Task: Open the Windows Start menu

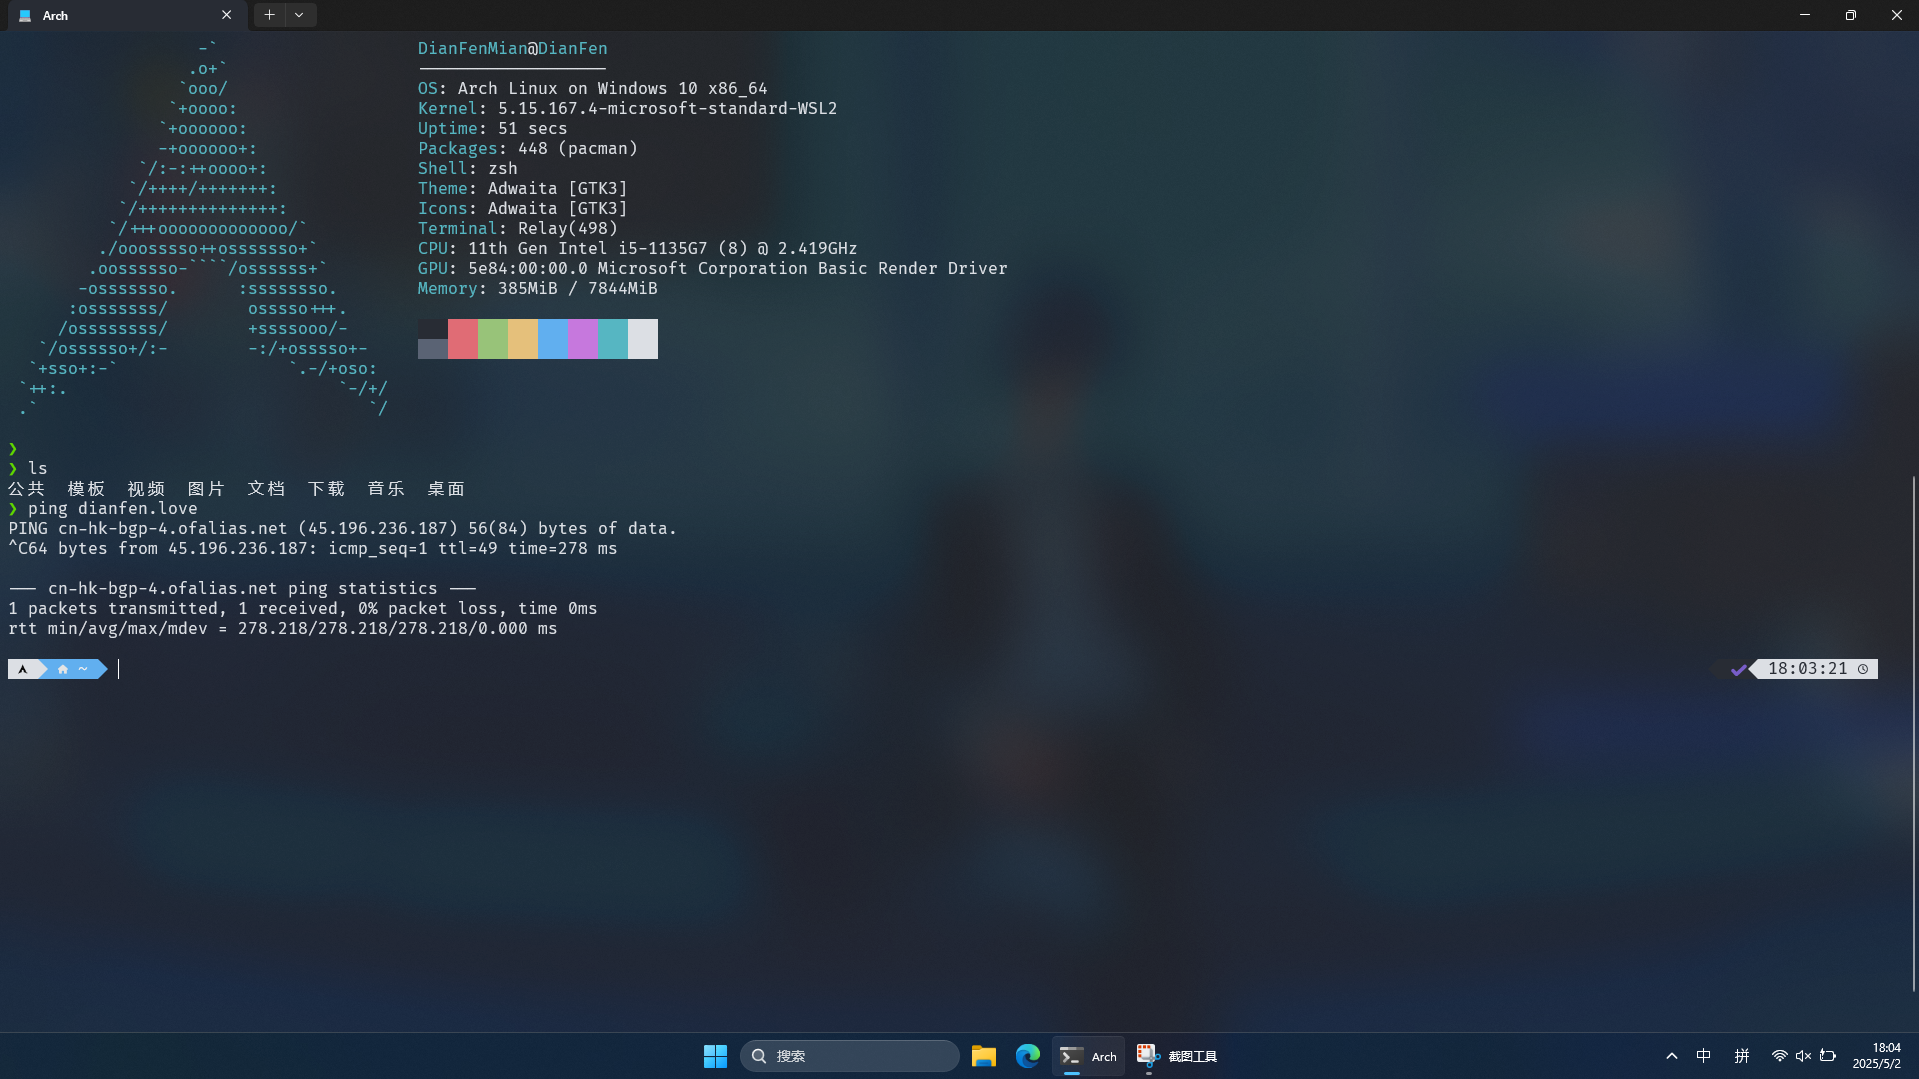Action: click(715, 1056)
